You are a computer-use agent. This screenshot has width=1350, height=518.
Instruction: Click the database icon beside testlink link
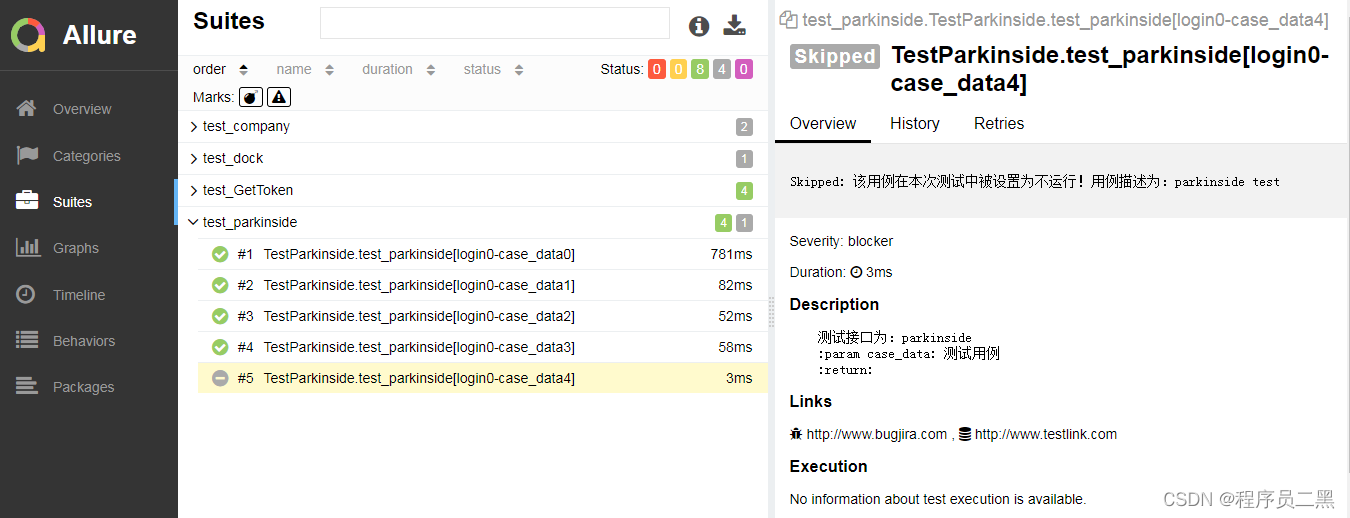pos(965,434)
